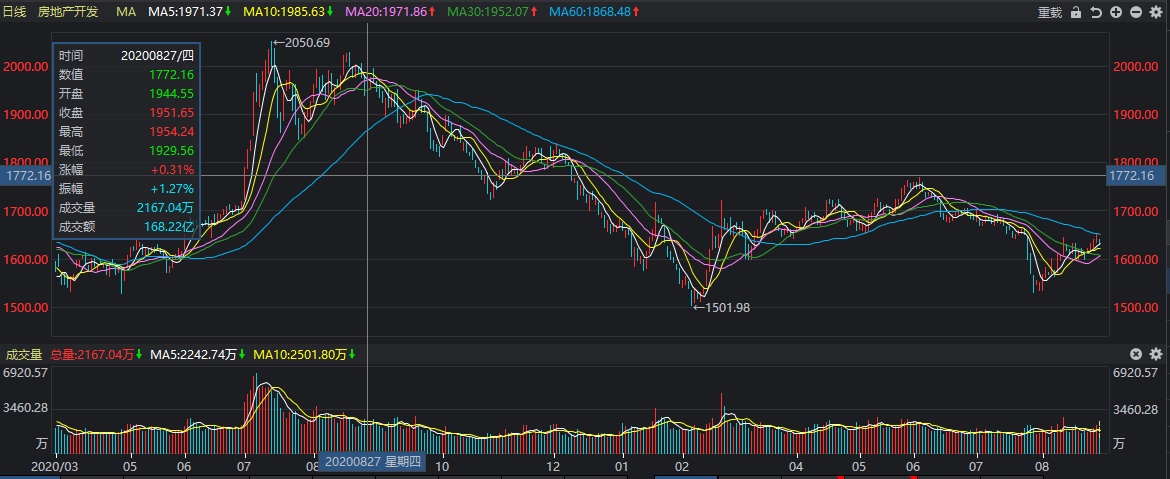This screenshot has width=1170, height=479.
Task: Click the 20200827 星期四 date marker
Action: pyautogui.click(x=372, y=461)
